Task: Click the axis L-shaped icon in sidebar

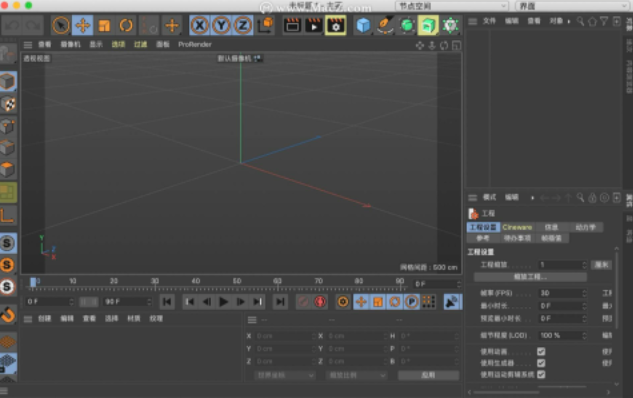Action: click(x=8, y=215)
